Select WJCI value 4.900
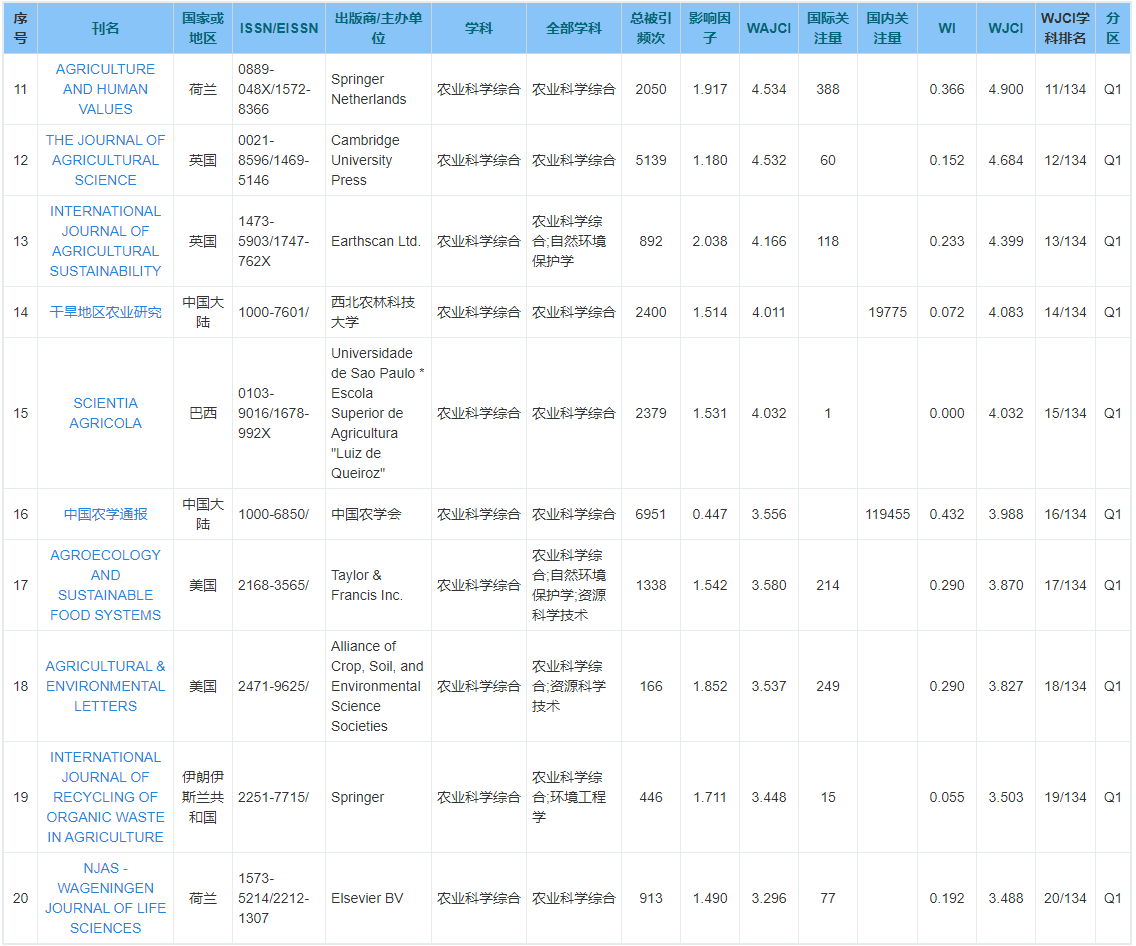Screen dimensions: 1136x946 tap(1006, 89)
